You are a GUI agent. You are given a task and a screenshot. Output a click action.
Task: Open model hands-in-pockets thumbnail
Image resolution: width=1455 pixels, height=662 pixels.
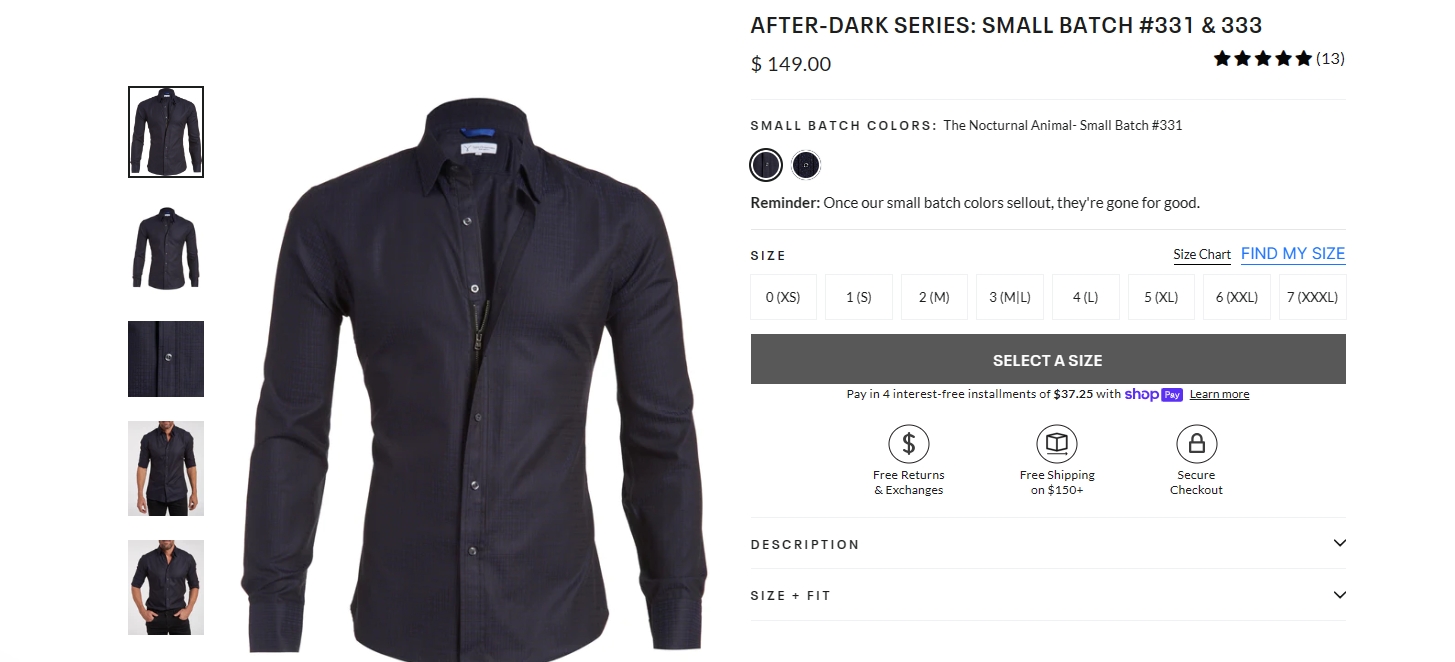[166, 587]
